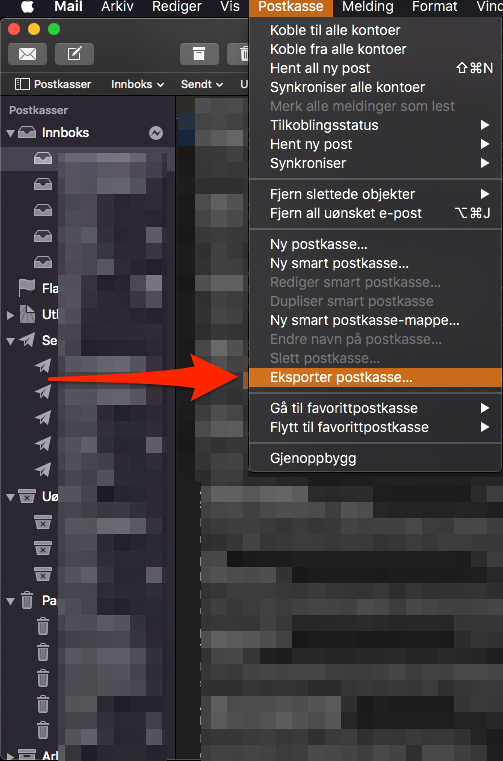Open the Sendt favorites dropdown
Screen dimensions: 503x761
pos(202,84)
